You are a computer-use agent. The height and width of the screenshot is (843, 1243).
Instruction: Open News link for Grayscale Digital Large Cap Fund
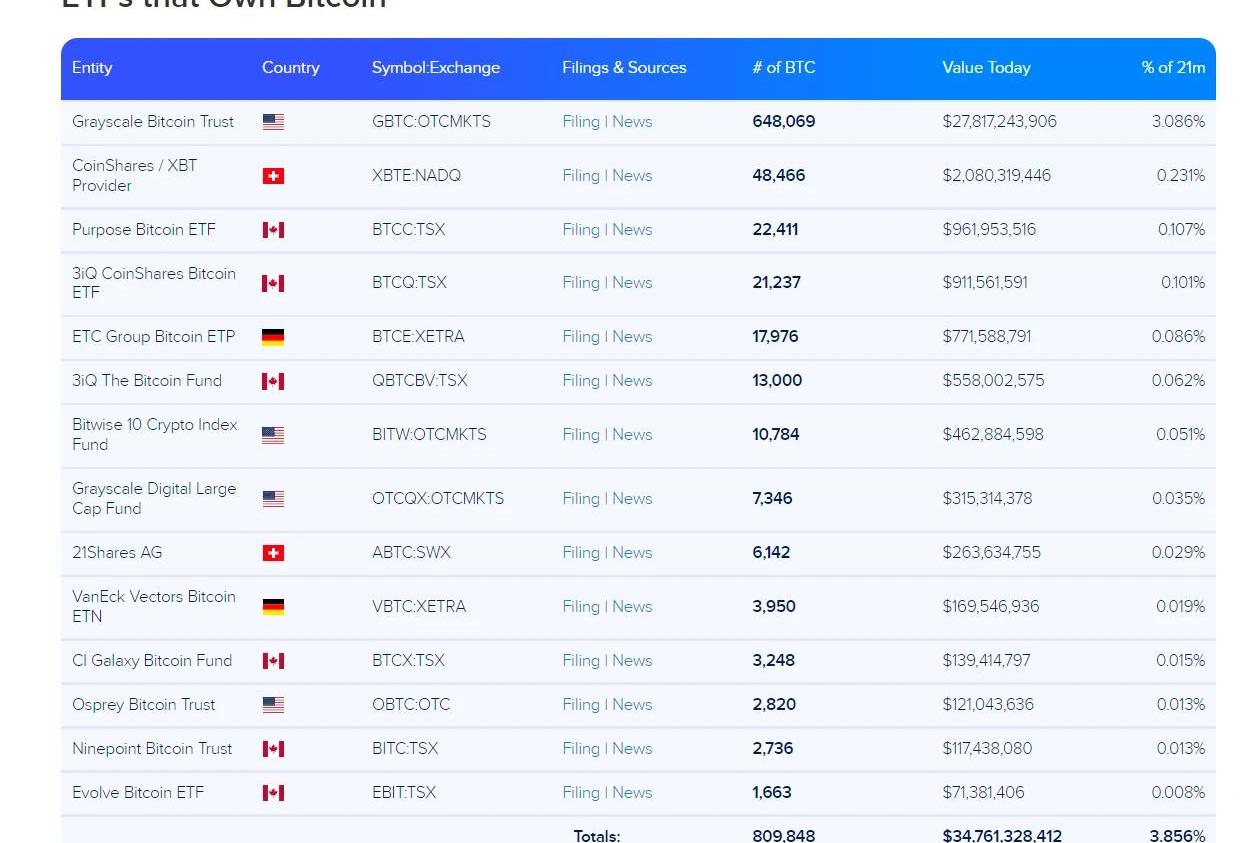632,499
